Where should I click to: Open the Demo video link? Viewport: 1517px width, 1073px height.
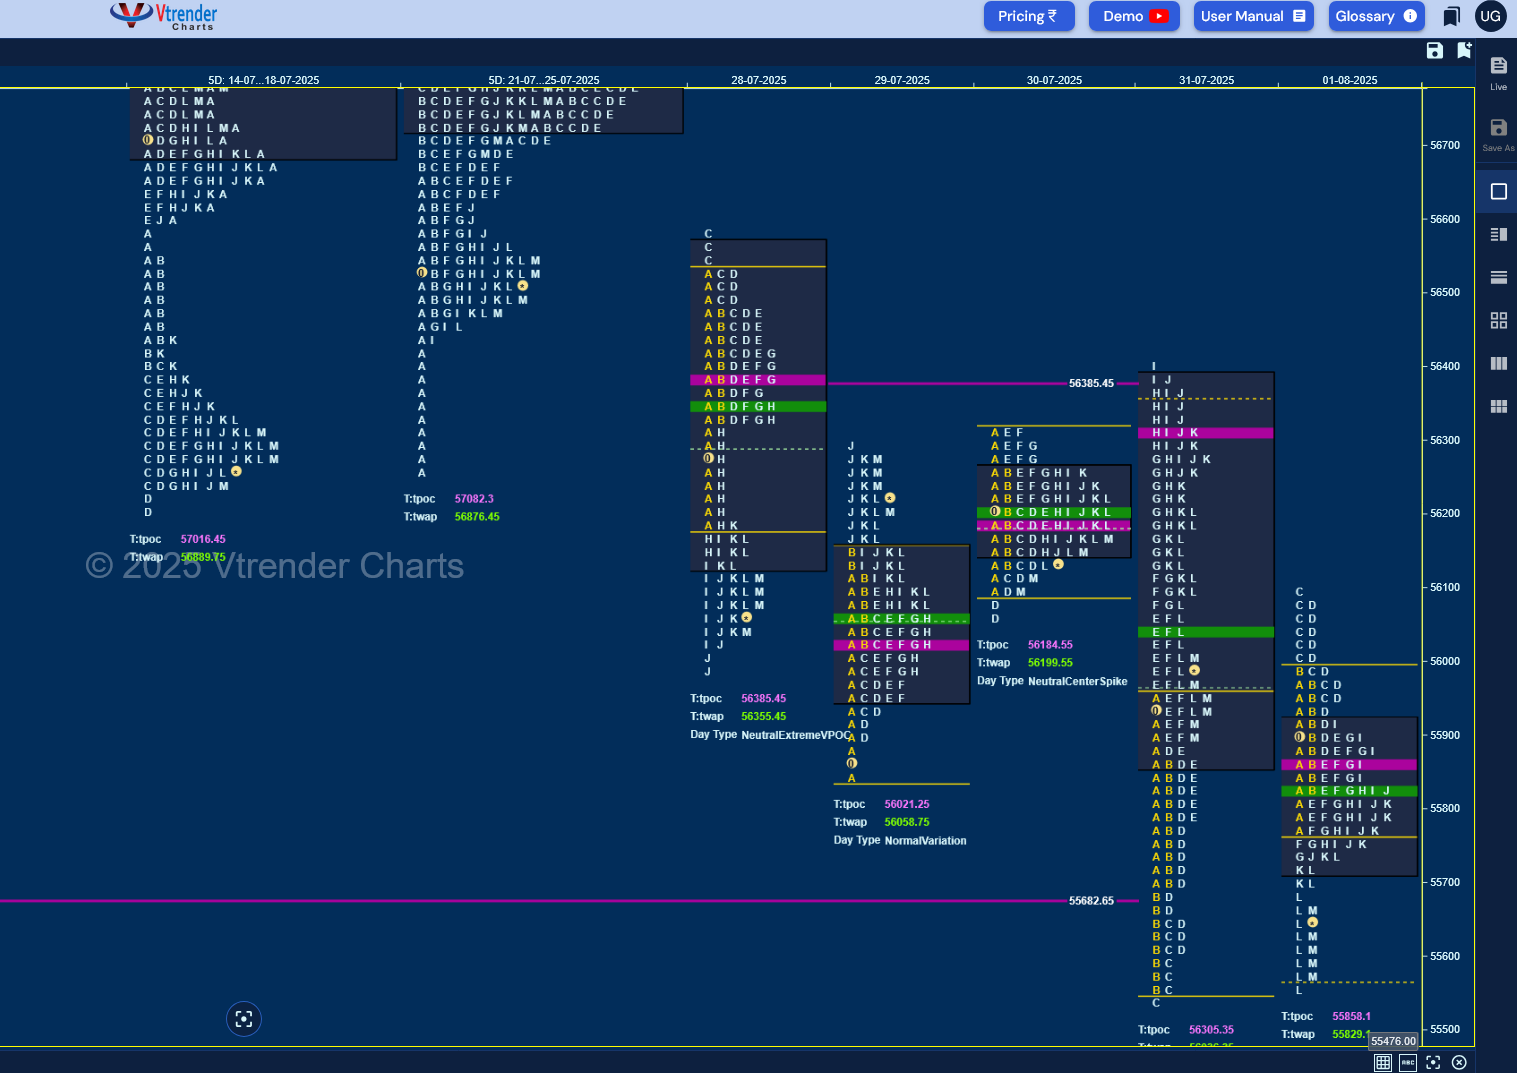1134,16
